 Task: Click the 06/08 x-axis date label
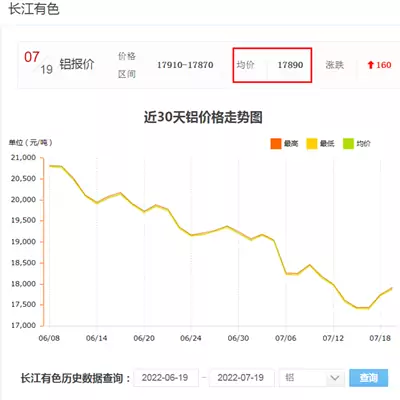point(49,338)
